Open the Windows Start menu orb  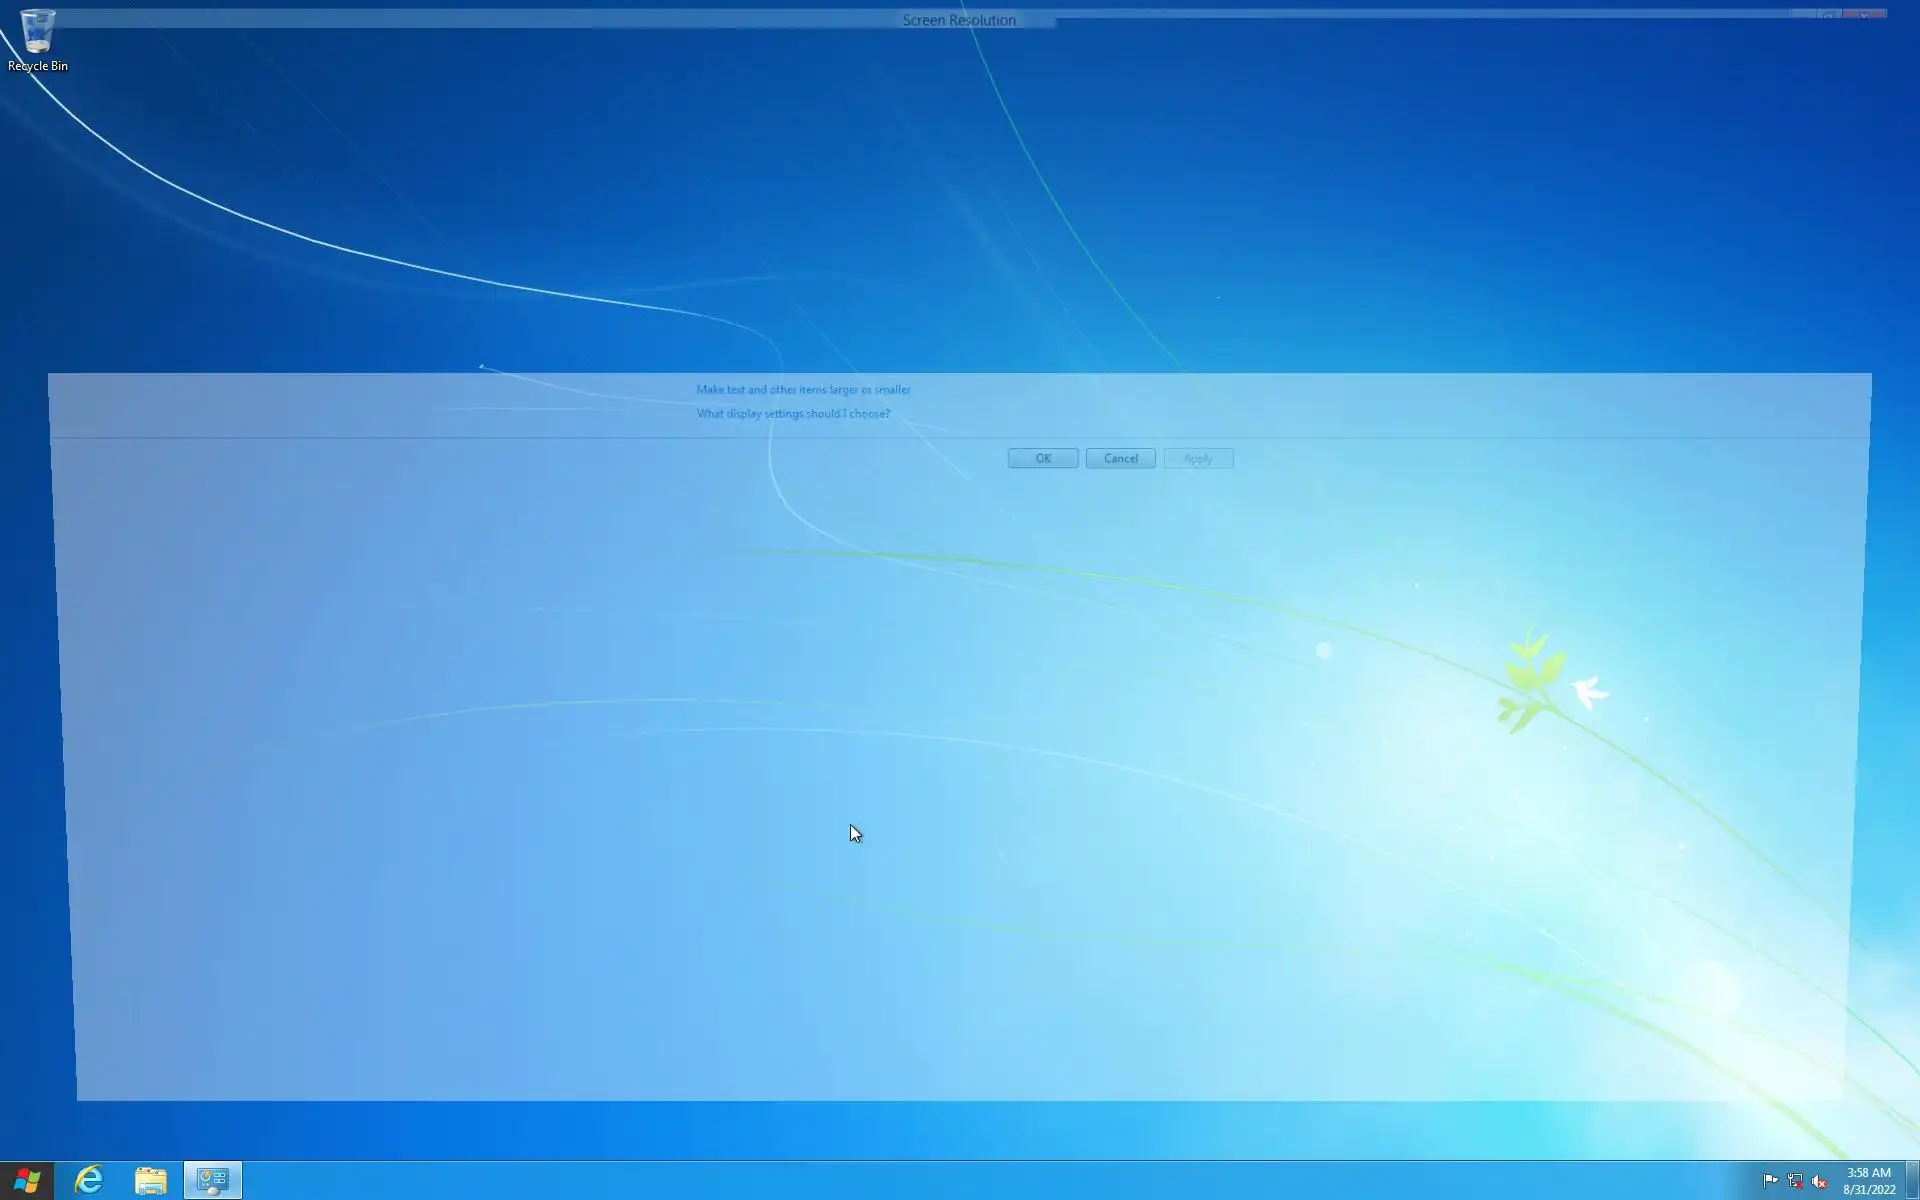click(27, 1181)
